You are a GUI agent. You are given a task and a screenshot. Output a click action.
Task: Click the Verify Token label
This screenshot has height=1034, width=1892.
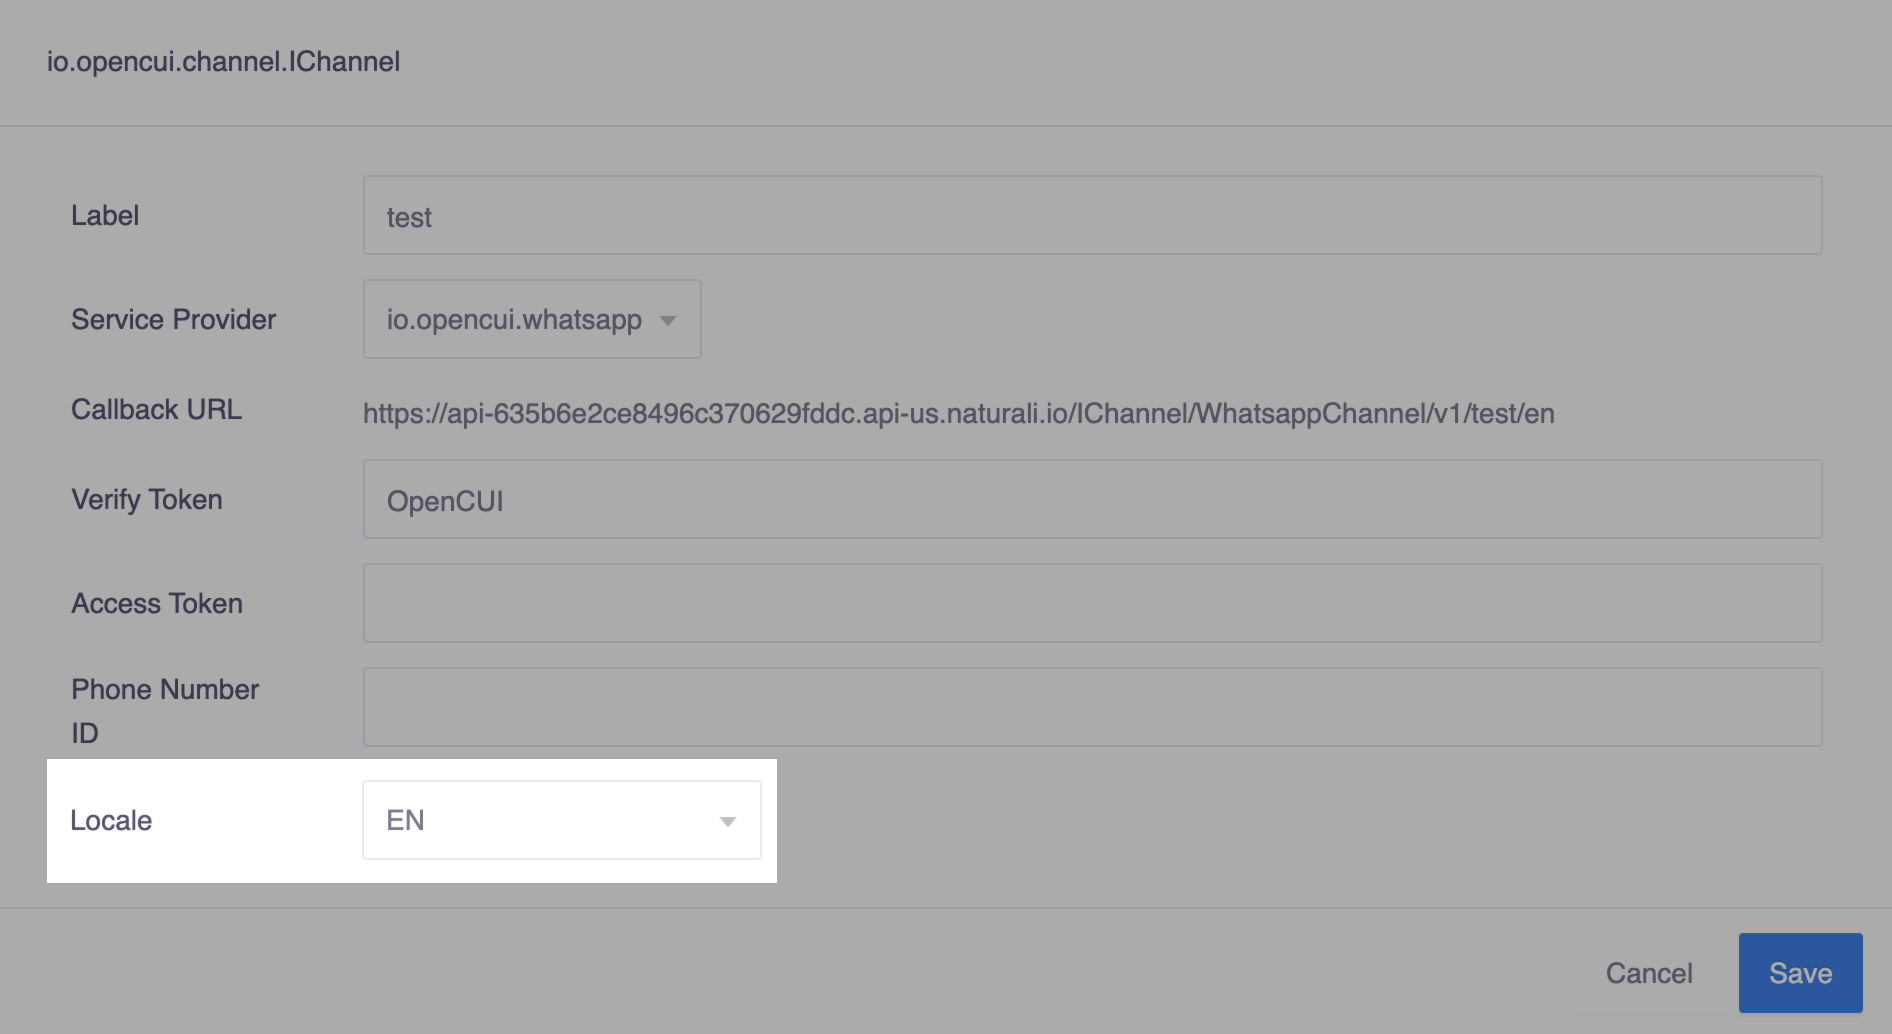(146, 499)
